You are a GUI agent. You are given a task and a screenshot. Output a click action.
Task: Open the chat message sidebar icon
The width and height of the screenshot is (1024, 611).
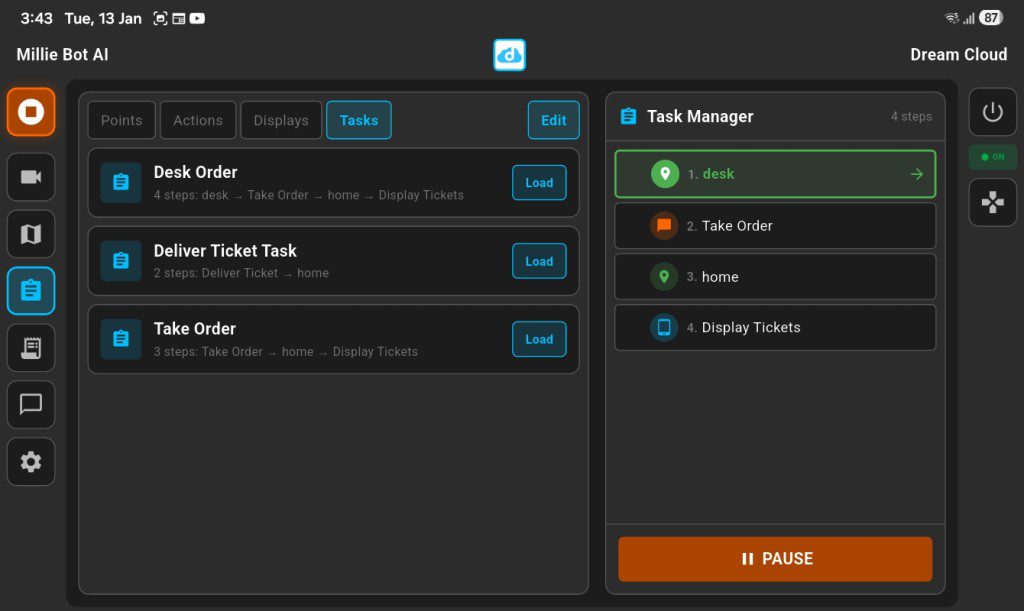tap(31, 404)
